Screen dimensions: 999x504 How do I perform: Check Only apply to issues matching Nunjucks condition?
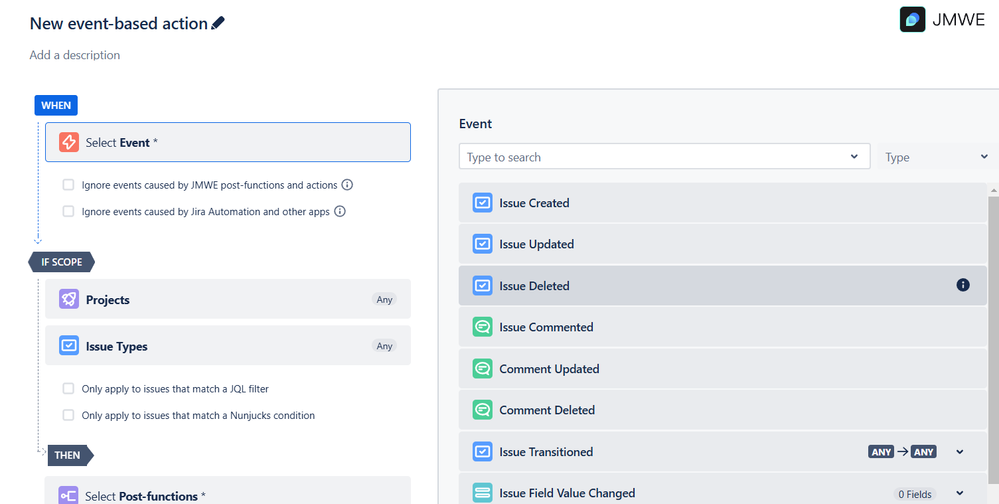[x=68, y=415]
